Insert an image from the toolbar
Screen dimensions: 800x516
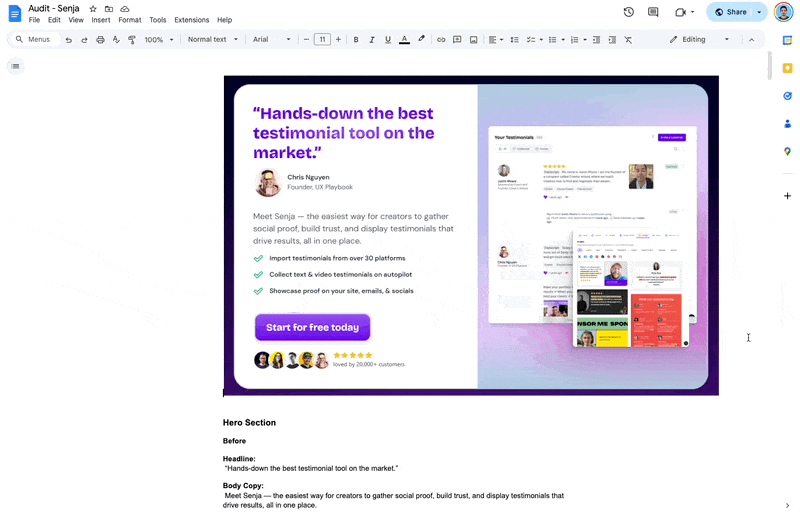[473, 39]
